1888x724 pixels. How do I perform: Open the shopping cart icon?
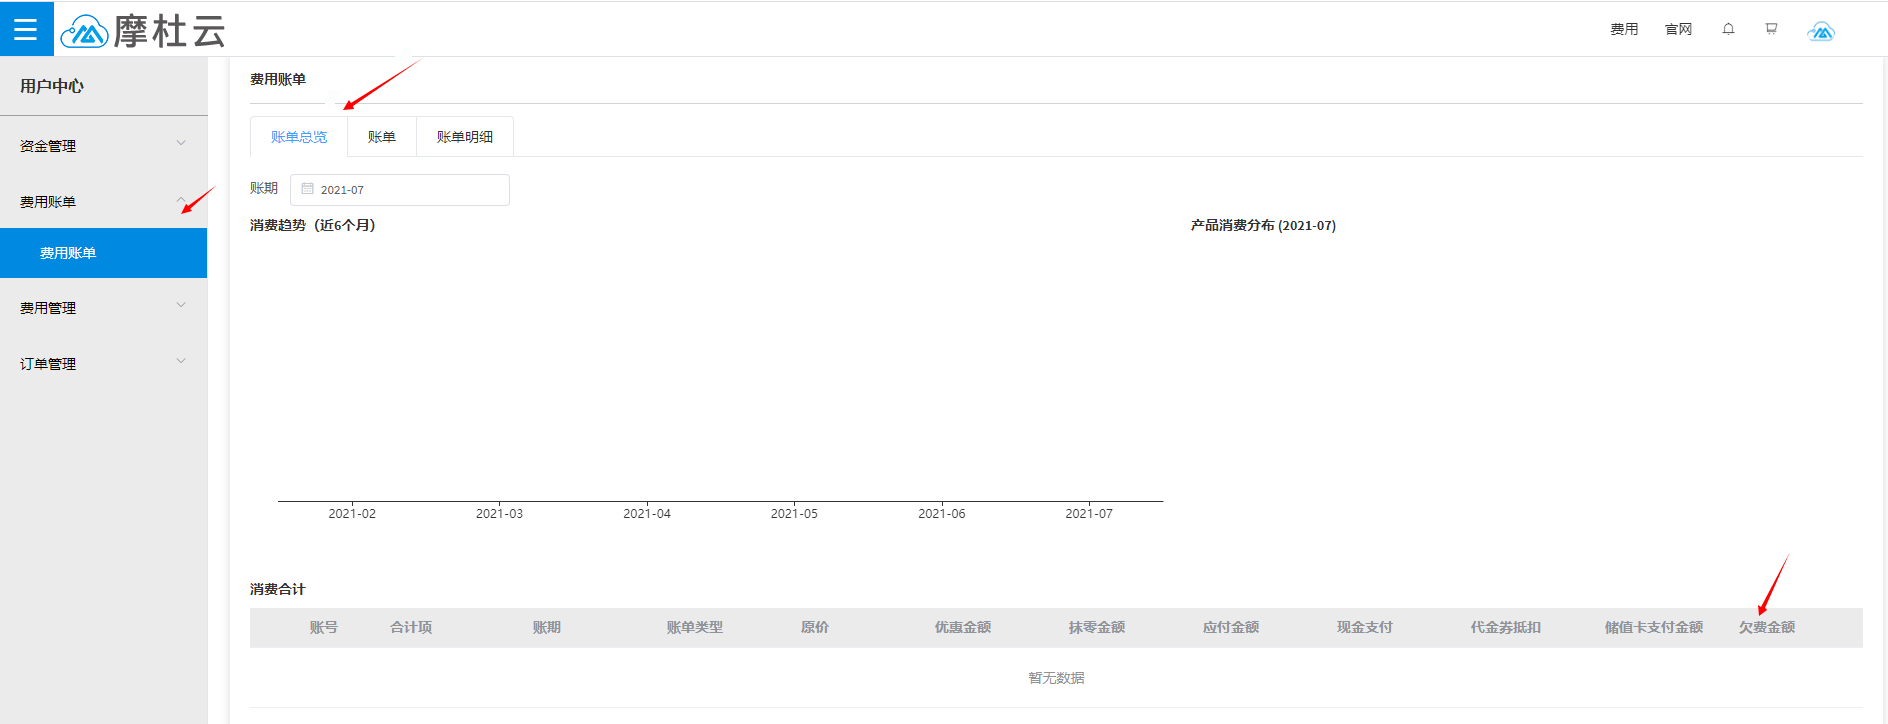point(1771,29)
